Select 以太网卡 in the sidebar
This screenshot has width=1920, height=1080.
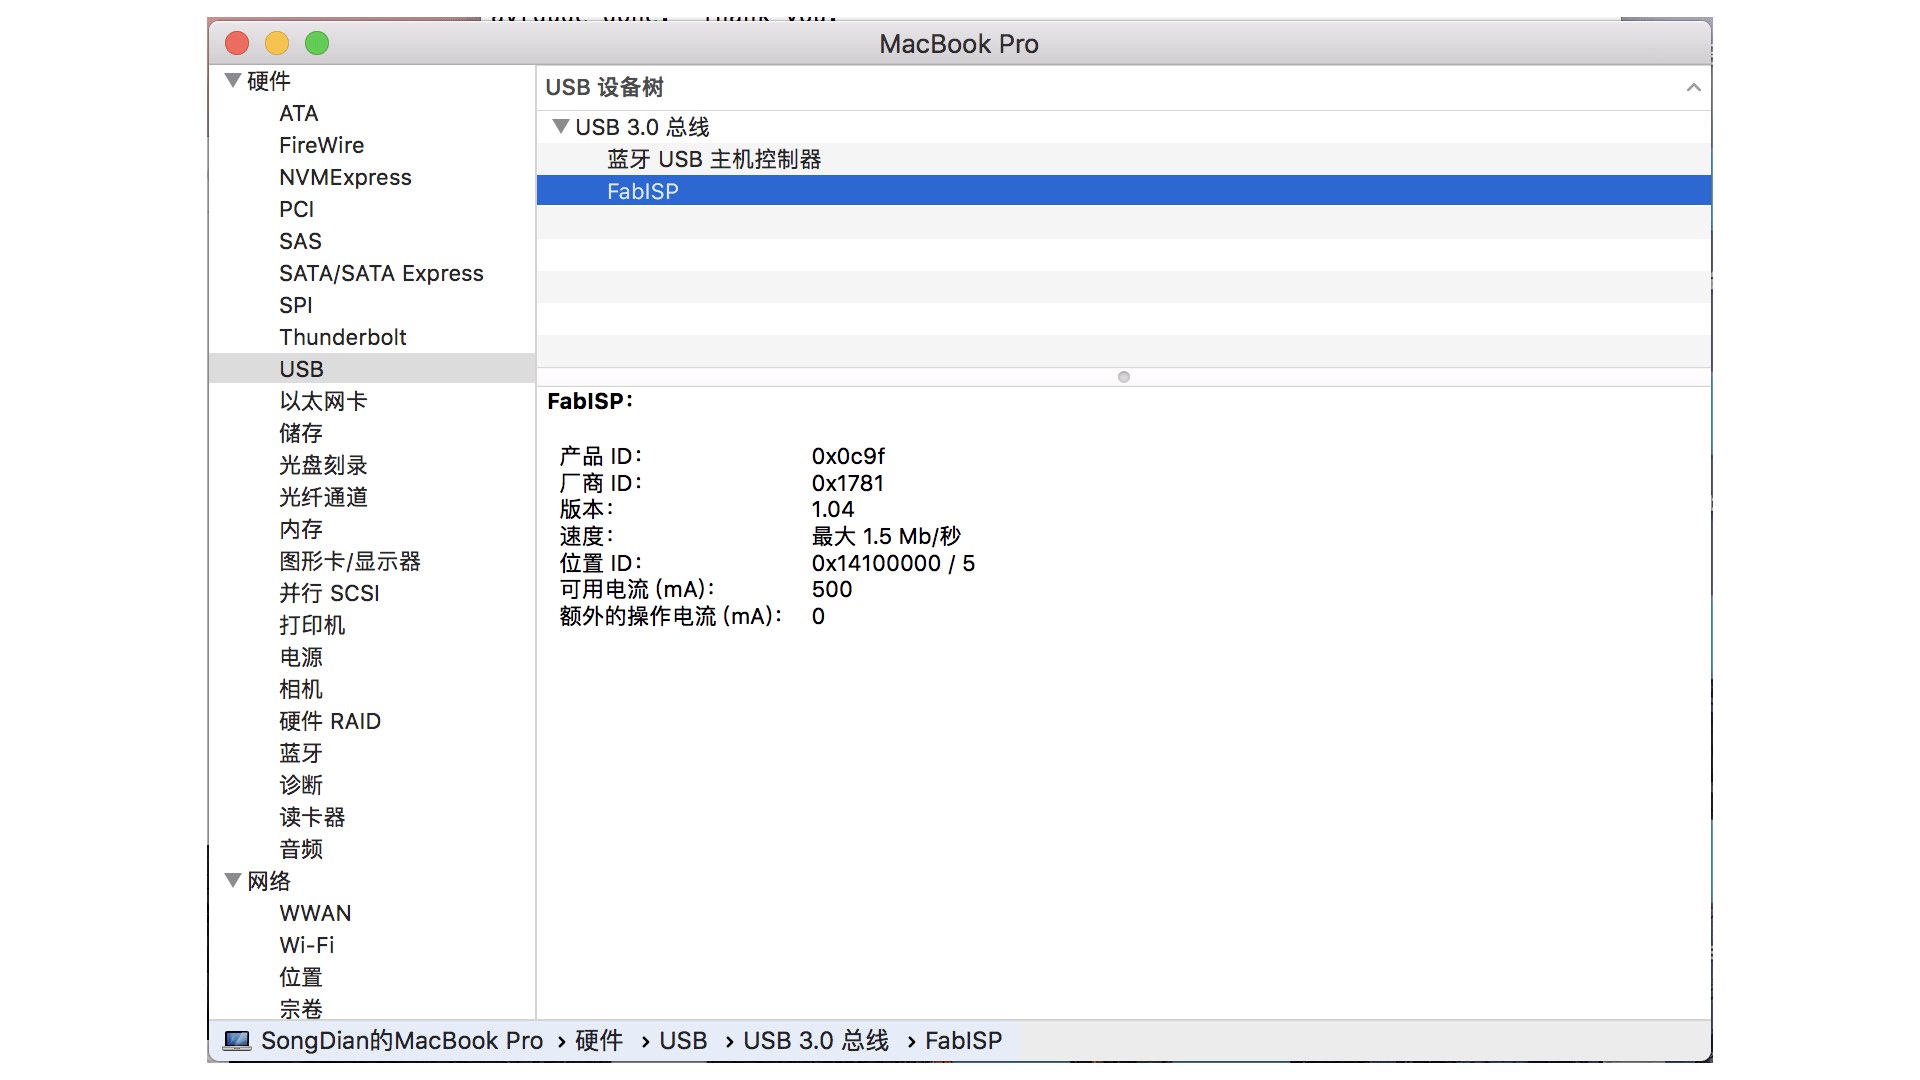click(x=323, y=401)
